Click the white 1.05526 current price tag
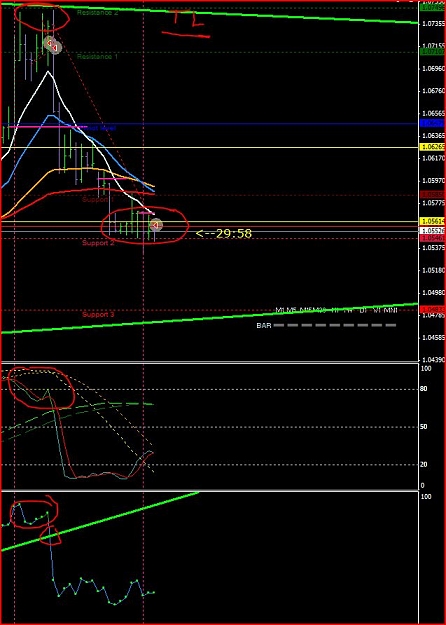This screenshot has width=446, height=625. tap(432, 231)
